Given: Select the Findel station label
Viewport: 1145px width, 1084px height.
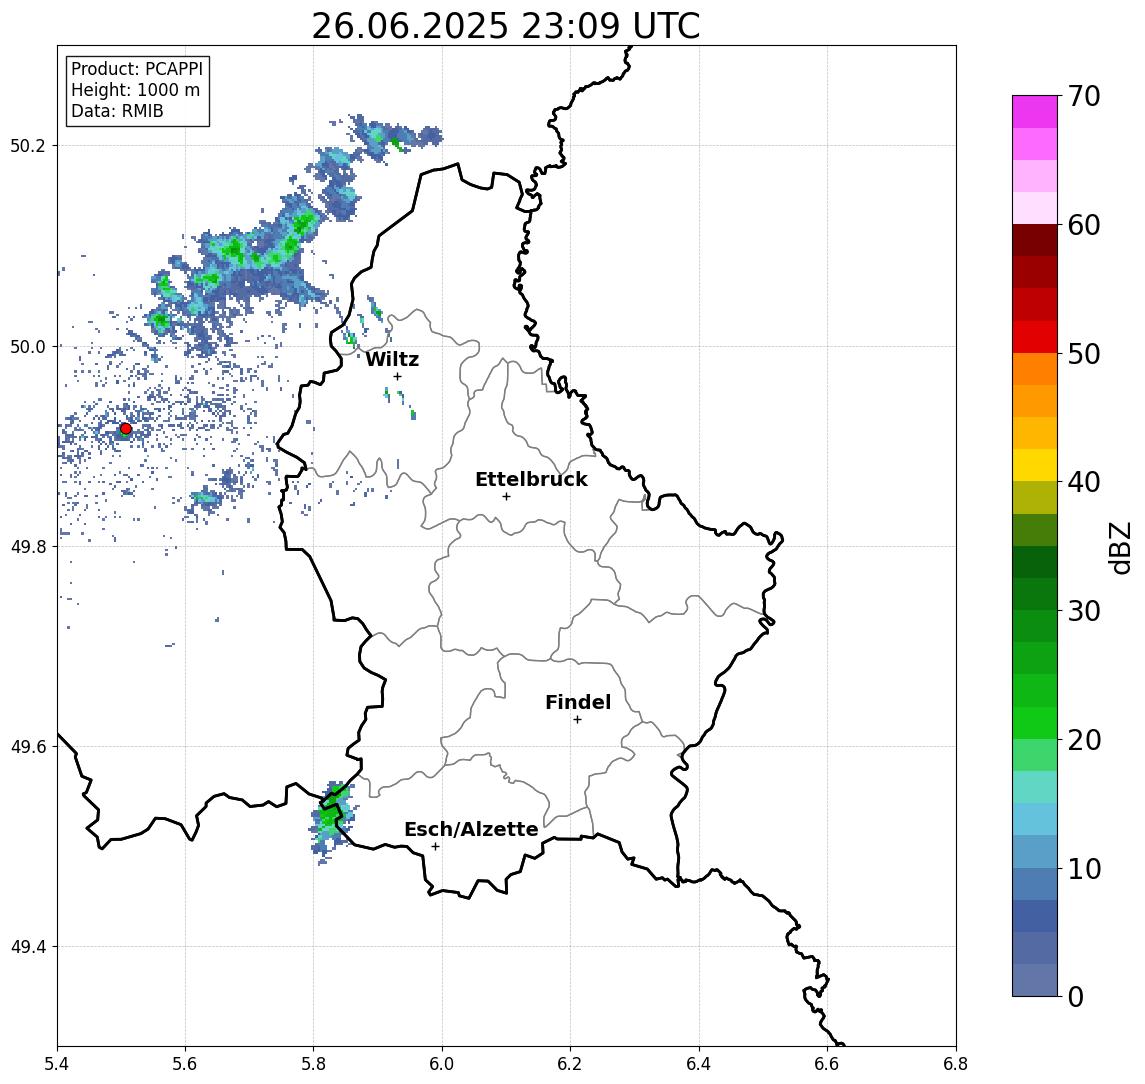Looking at the screenshot, I should pos(578,702).
